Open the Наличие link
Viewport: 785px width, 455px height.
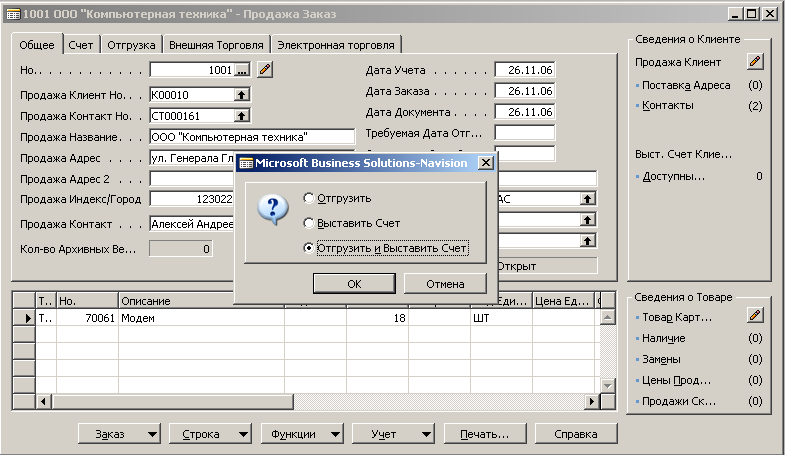(x=664, y=338)
